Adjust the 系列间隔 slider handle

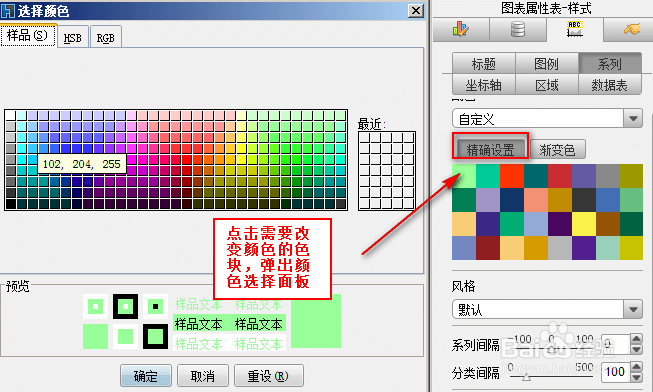coord(551,349)
